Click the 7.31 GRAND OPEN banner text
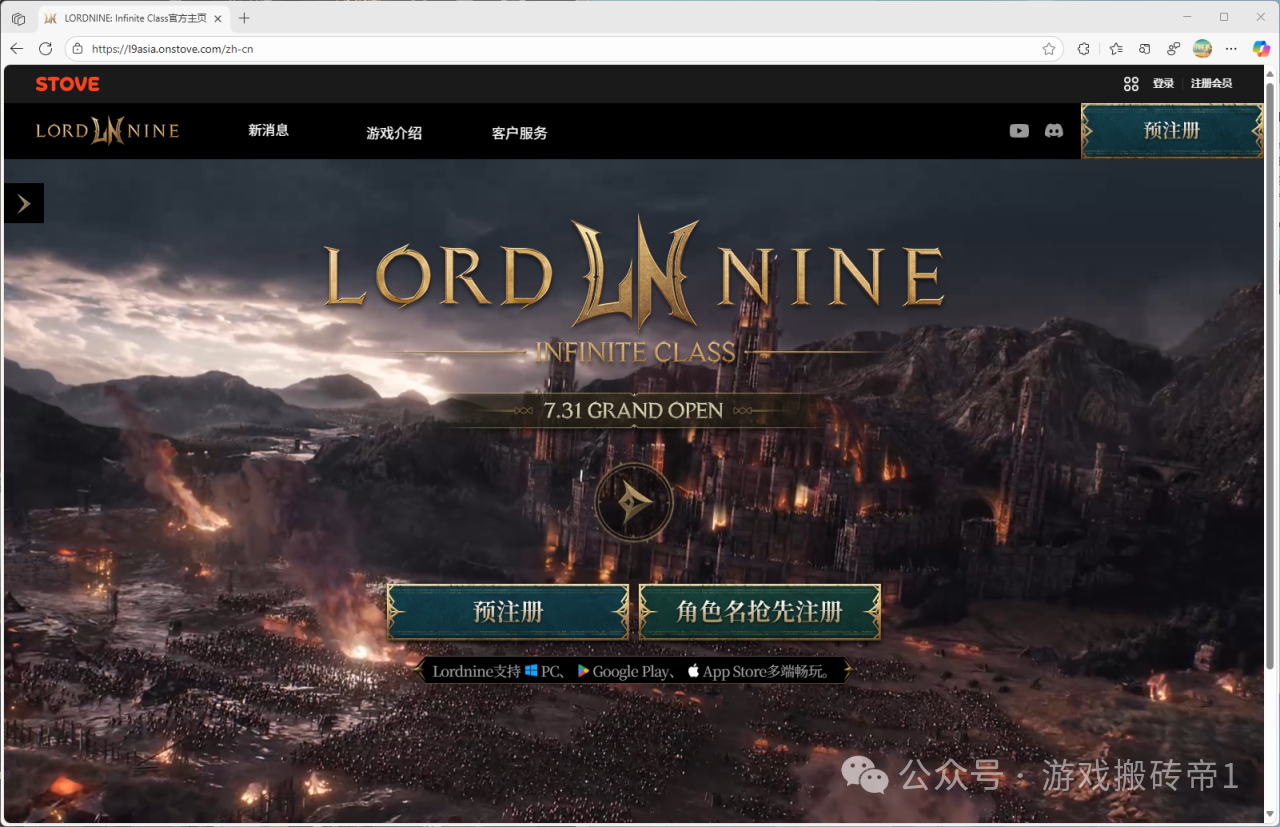The image size is (1280, 827). 633,411
